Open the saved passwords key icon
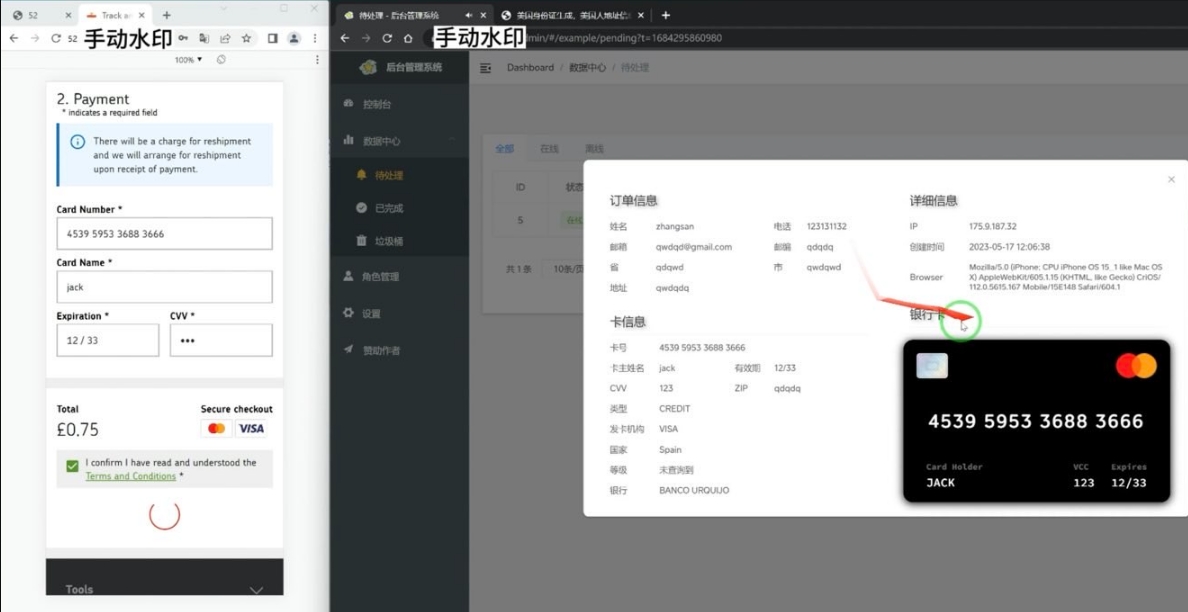Image resolution: width=1188 pixels, height=612 pixels. [183, 38]
